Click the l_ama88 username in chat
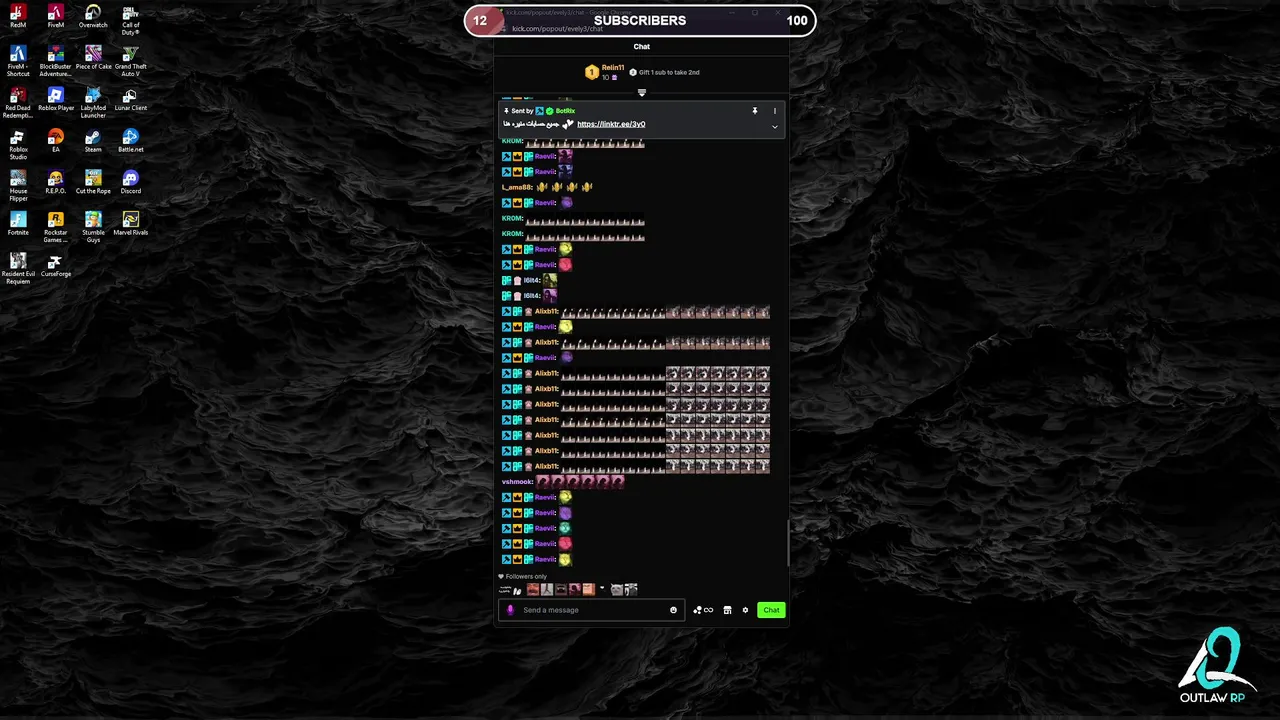 (516, 187)
